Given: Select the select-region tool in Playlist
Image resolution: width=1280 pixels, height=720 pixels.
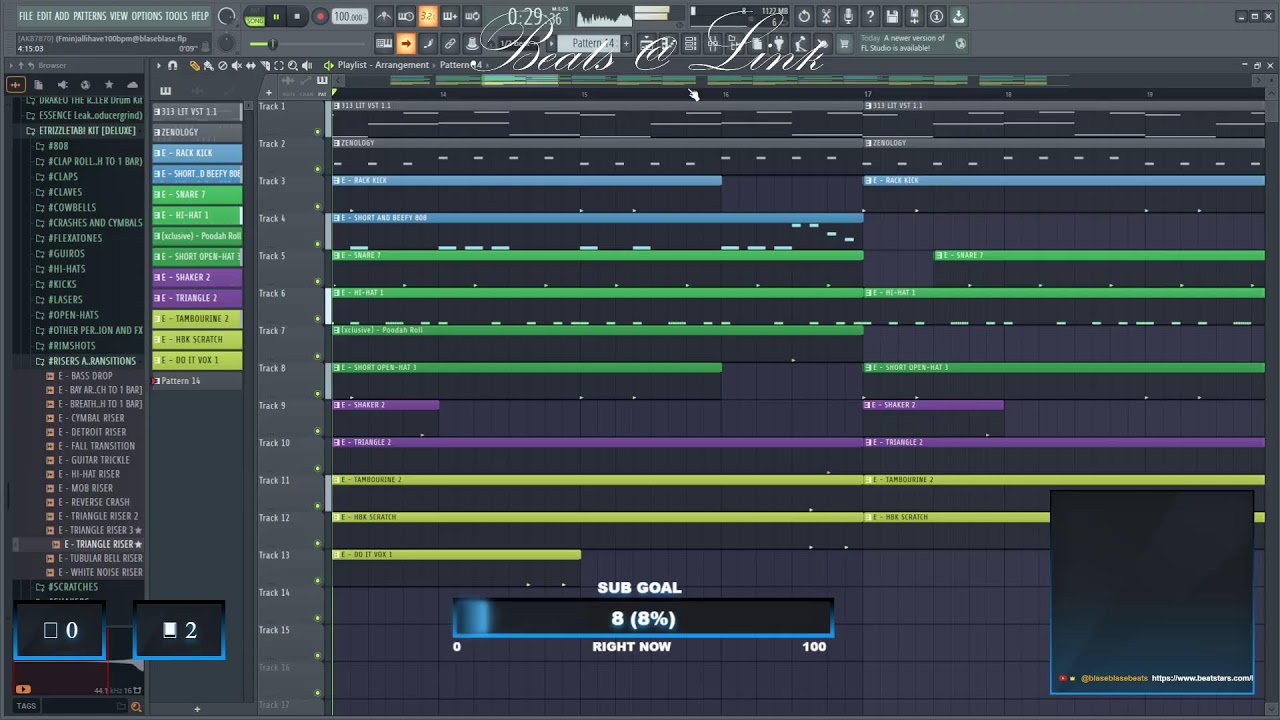Looking at the screenshot, I should coord(278,65).
